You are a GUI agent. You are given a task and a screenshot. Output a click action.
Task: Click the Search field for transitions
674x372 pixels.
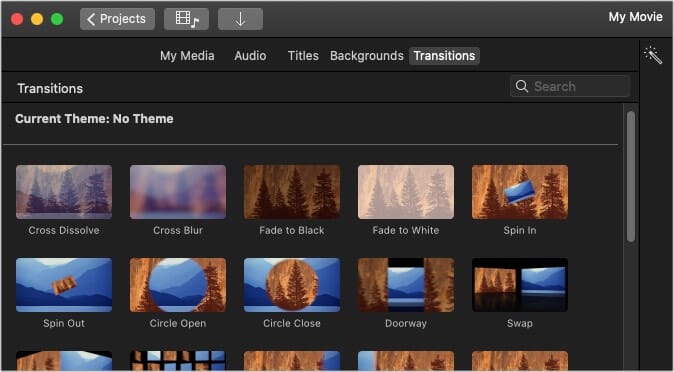coord(570,86)
